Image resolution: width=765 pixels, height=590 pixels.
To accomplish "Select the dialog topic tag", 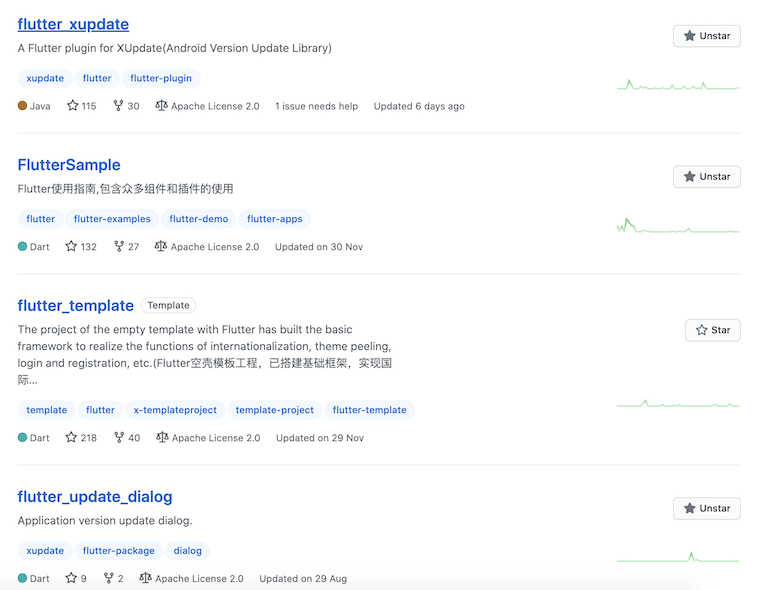I will point(188,550).
